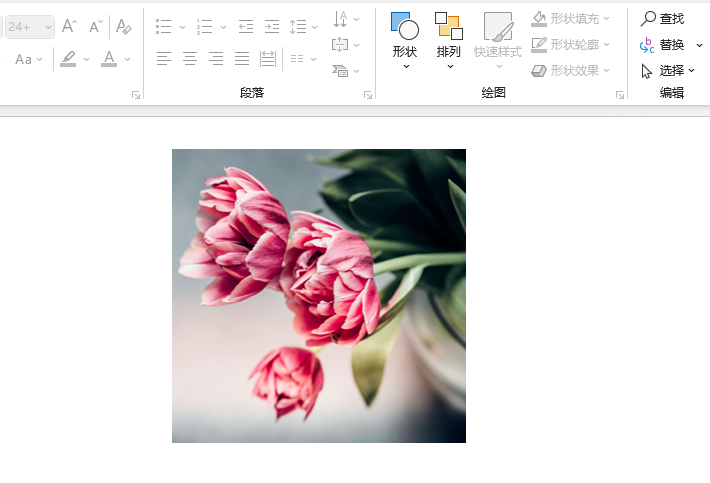Clear all formatting with eraser icon
Screen dimensions: 710x483
123,26
